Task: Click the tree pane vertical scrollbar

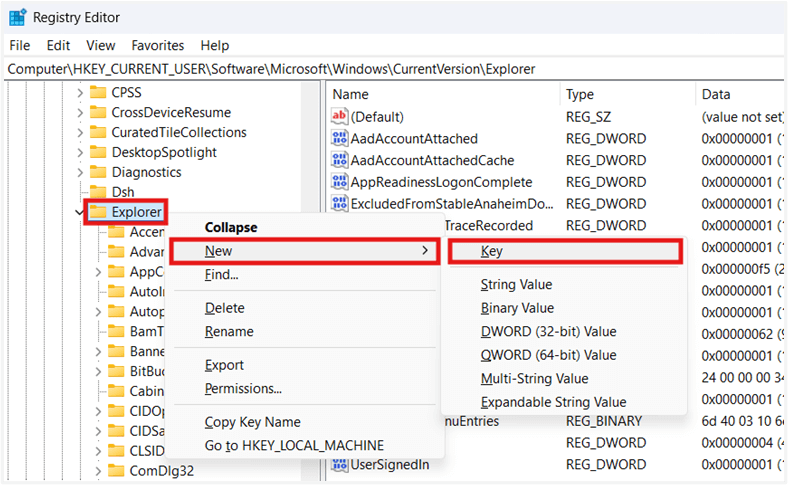Action: [x=310, y=281]
